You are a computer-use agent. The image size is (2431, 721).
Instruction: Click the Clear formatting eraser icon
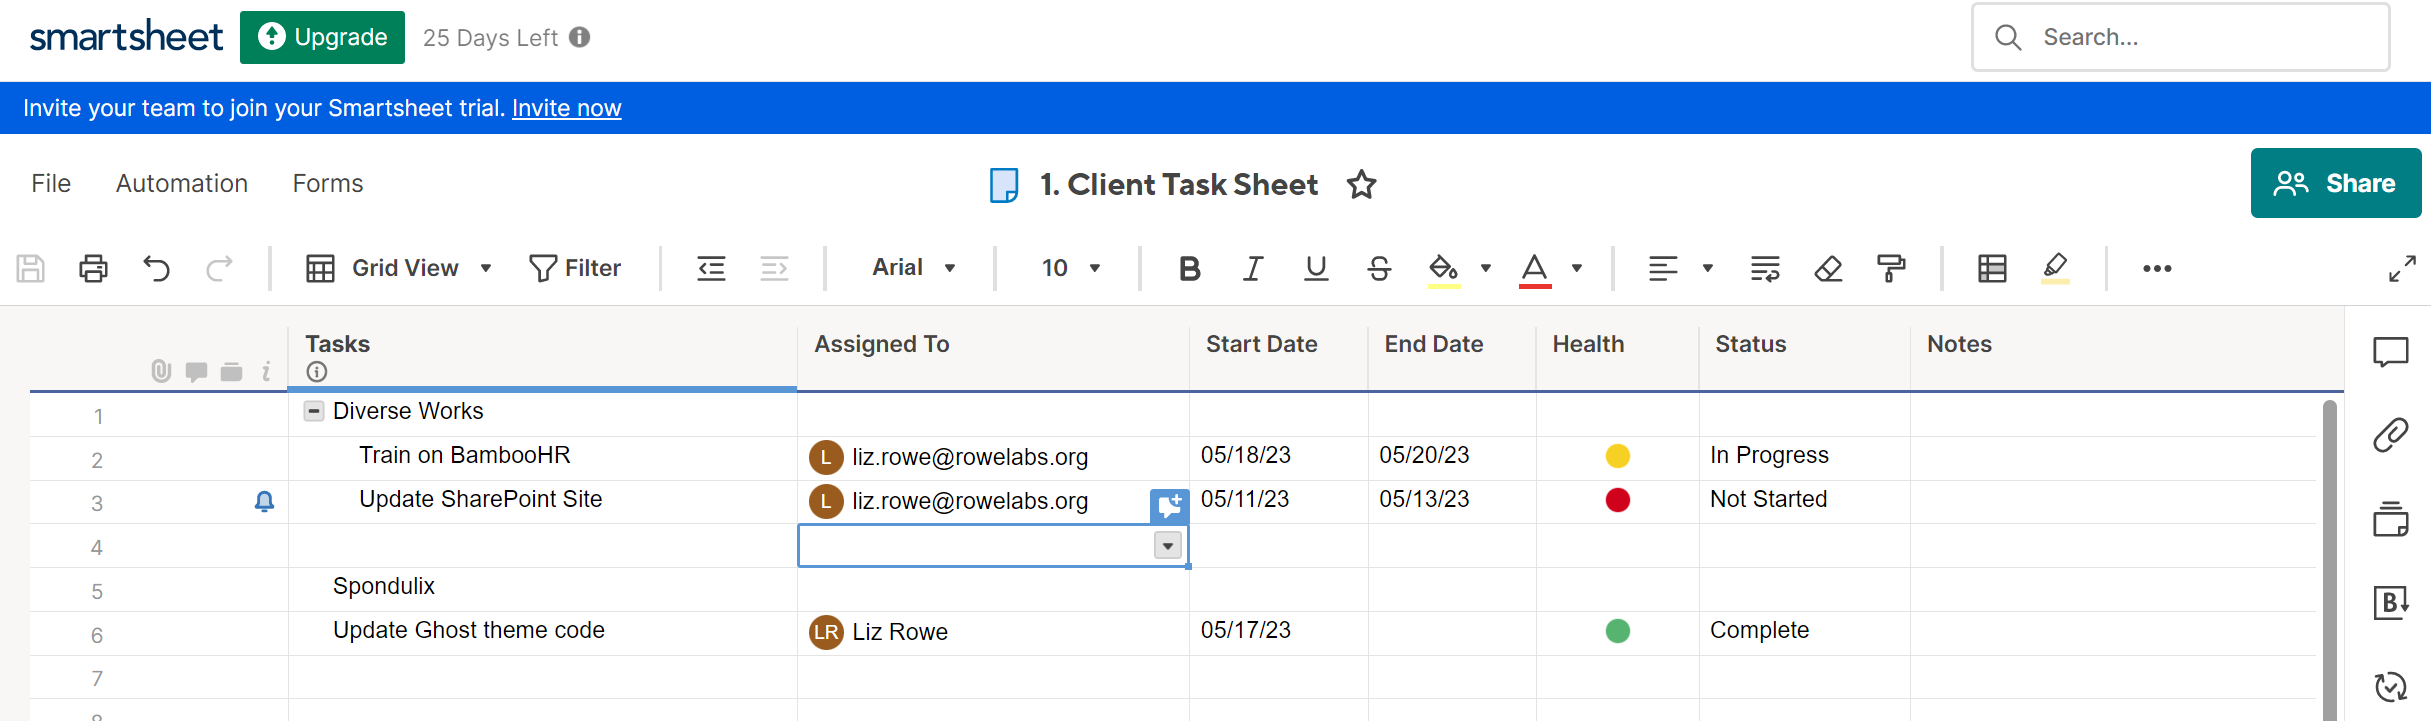(1828, 268)
